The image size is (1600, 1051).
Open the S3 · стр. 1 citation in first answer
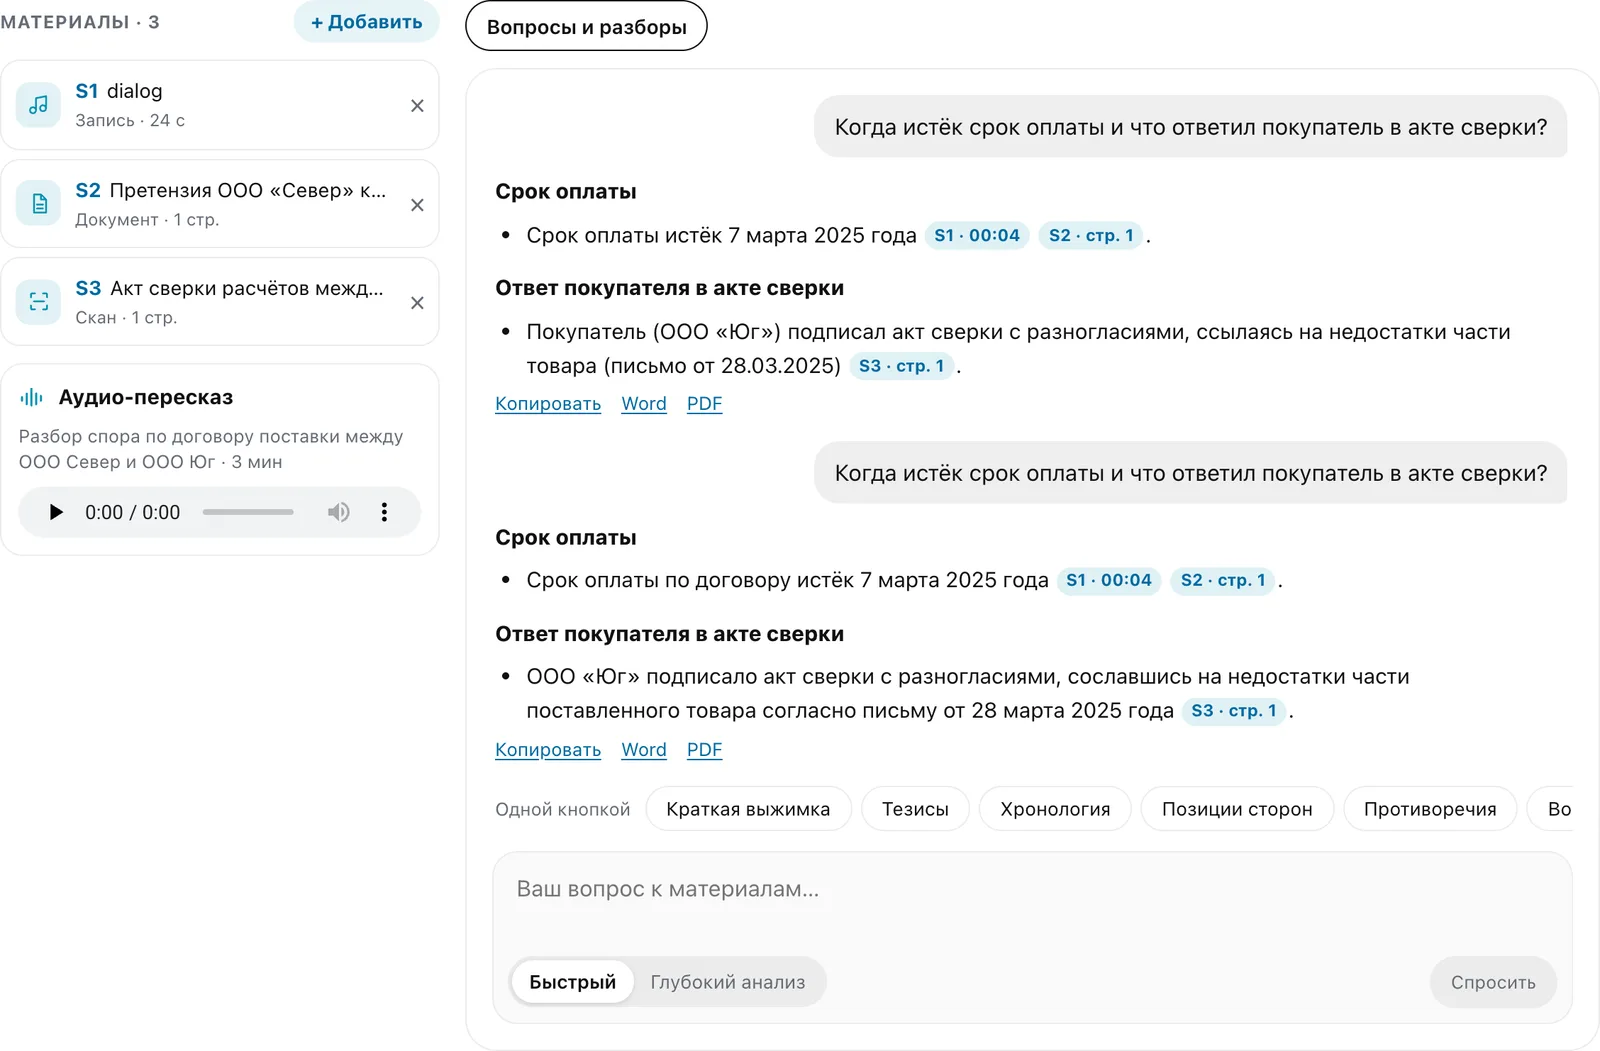[x=901, y=366]
